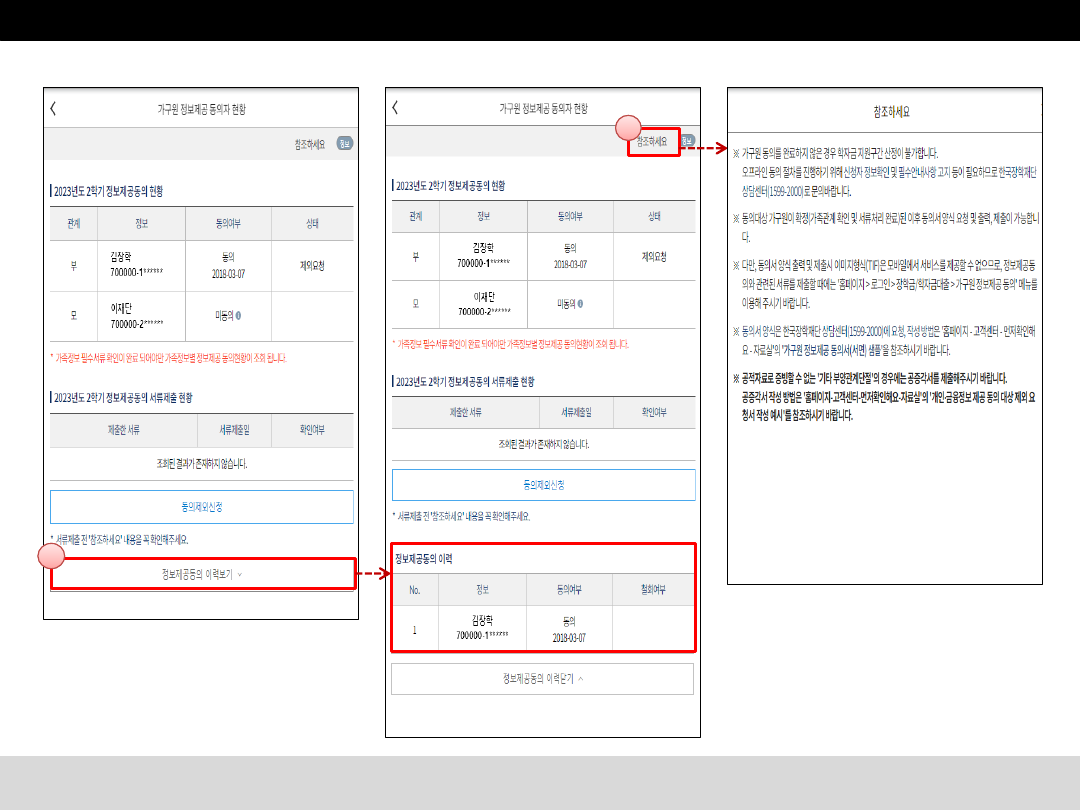Click the red circle marker above highlighted 참조하세요

pos(627,127)
